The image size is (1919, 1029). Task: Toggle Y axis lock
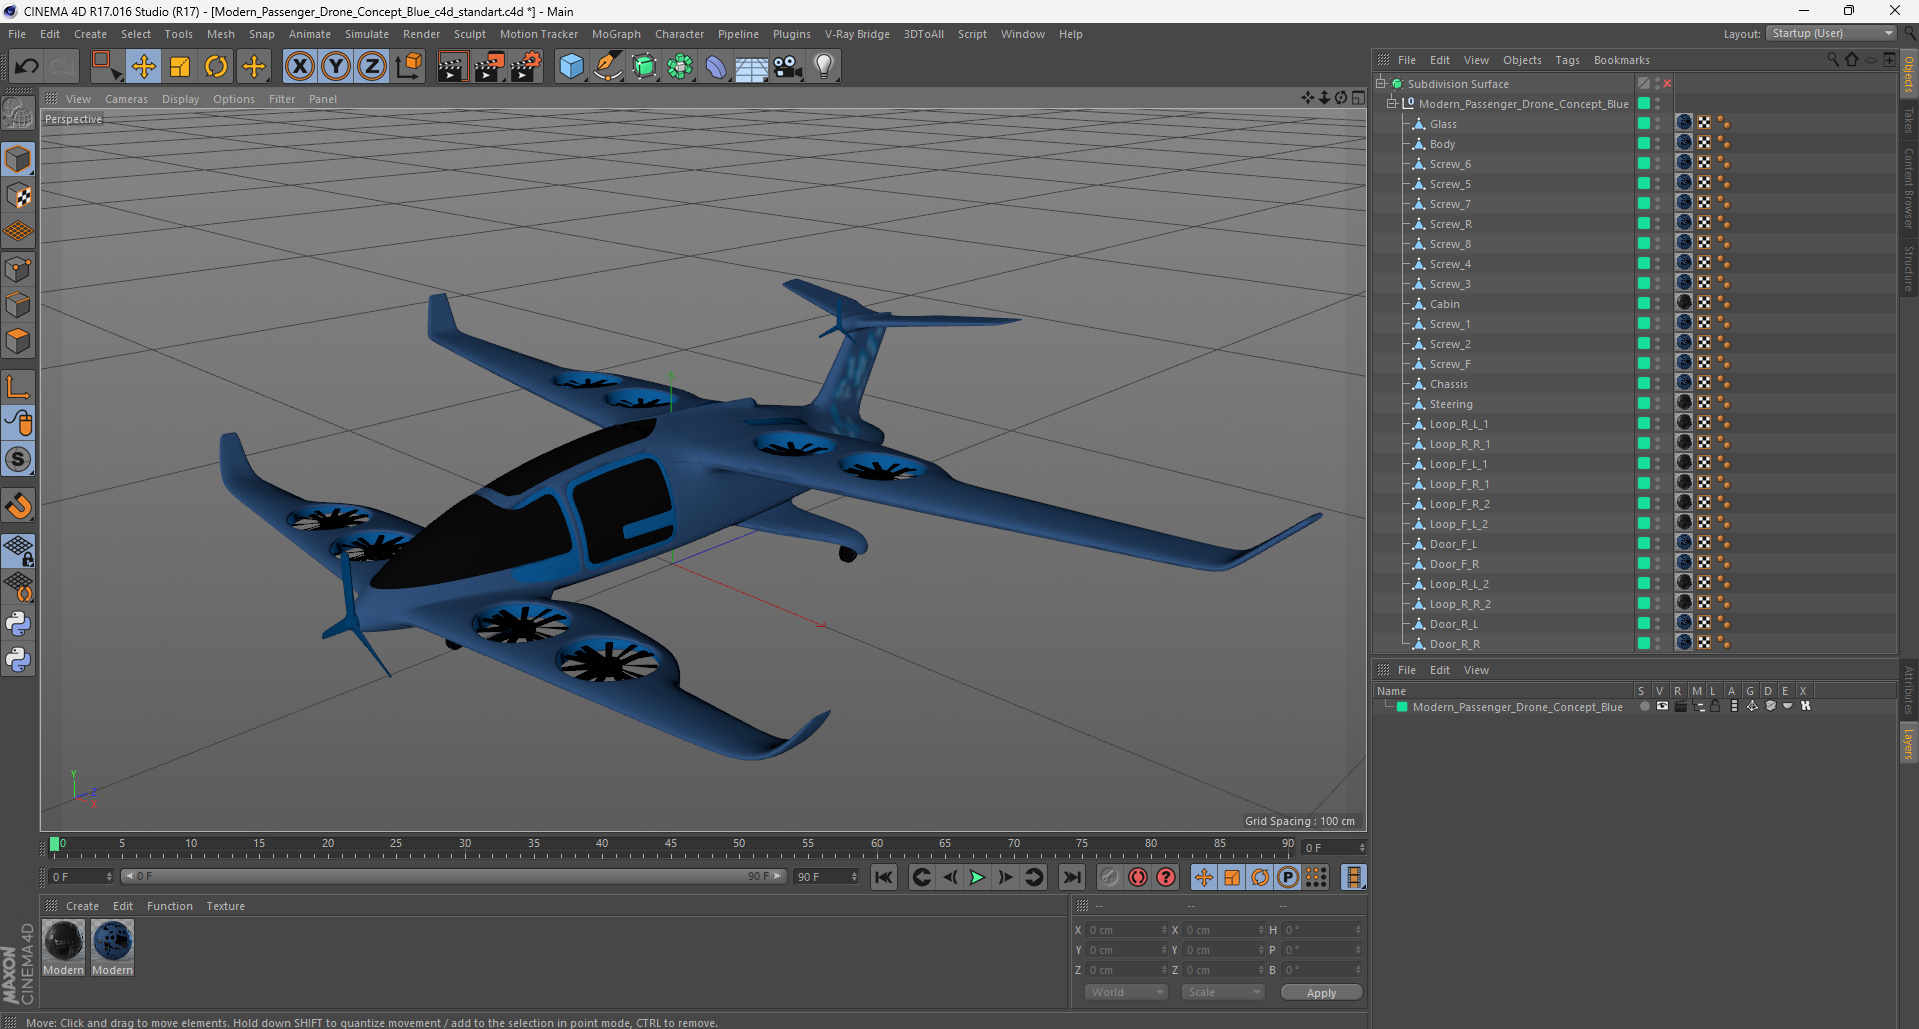point(336,67)
